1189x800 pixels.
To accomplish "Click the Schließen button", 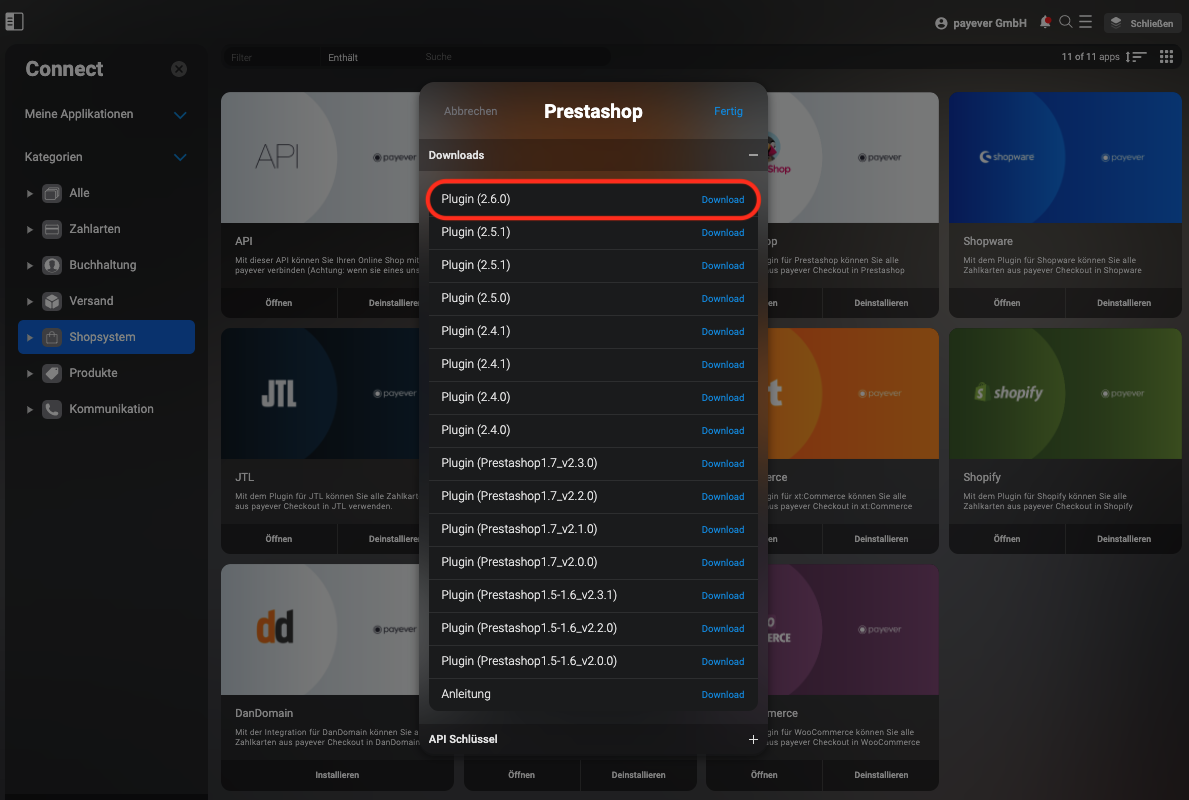I will point(1143,24).
